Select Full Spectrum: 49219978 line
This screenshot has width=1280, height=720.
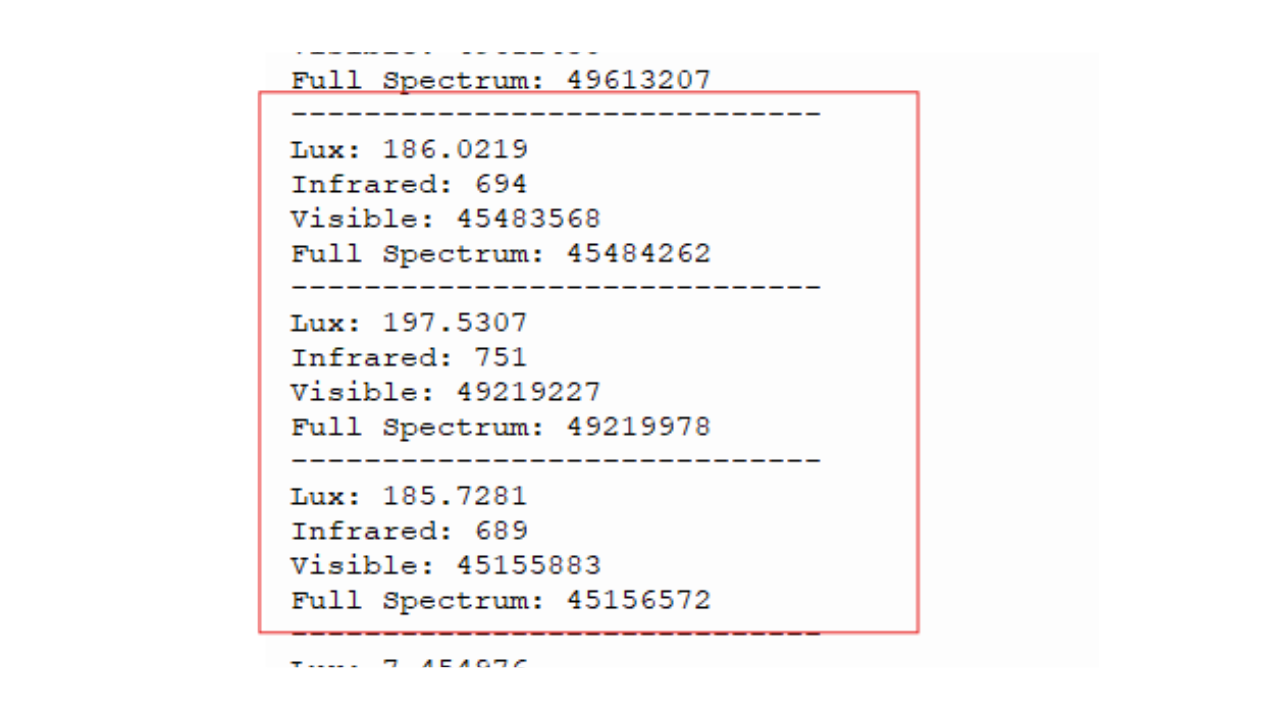(501, 427)
